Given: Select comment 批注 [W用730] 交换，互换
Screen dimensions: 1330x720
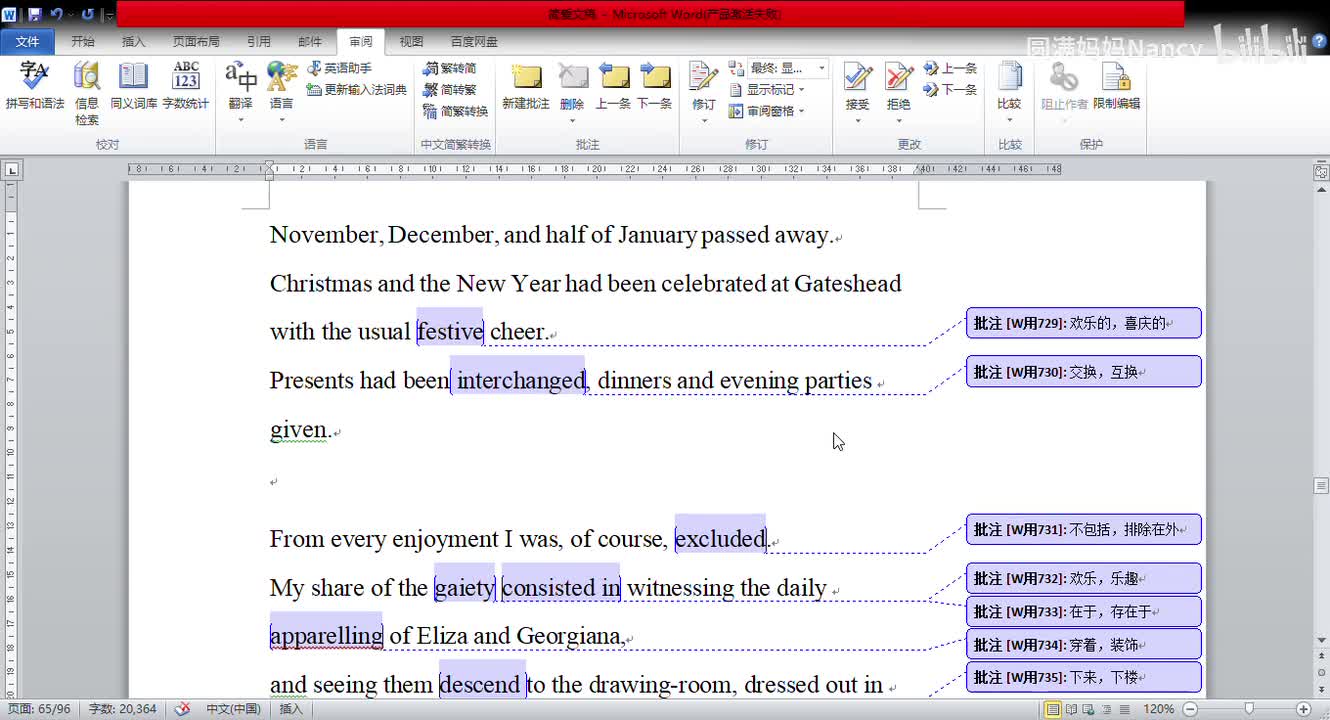Looking at the screenshot, I should click(1083, 372).
